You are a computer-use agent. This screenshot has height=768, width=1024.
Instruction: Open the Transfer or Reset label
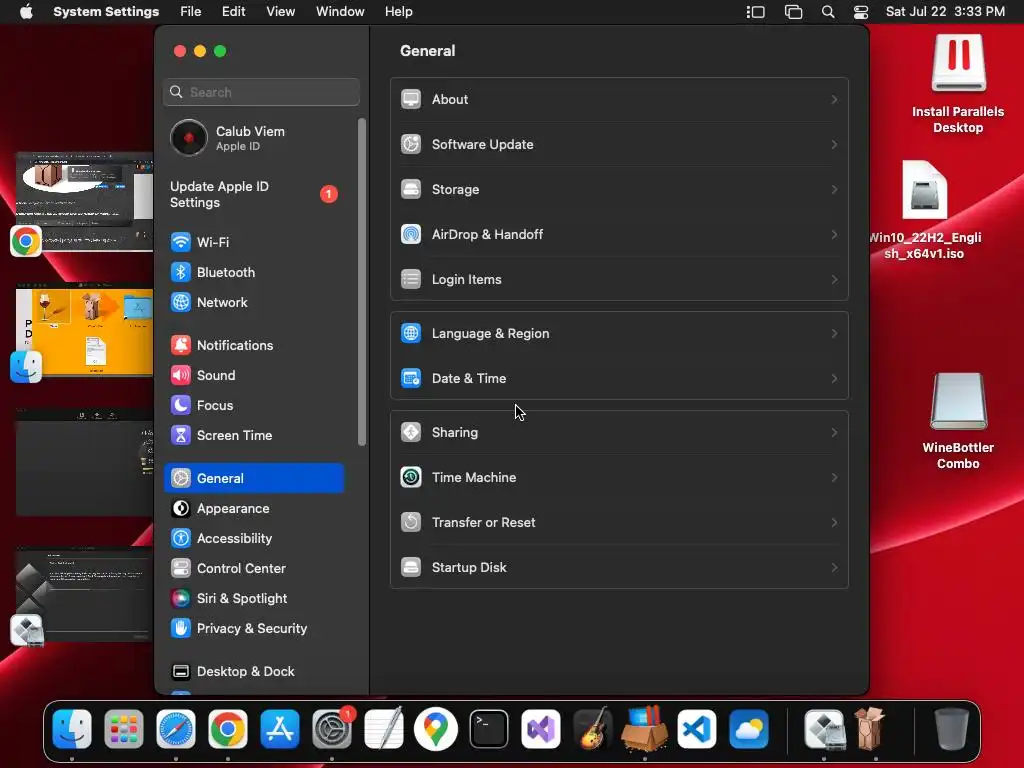[x=483, y=522]
